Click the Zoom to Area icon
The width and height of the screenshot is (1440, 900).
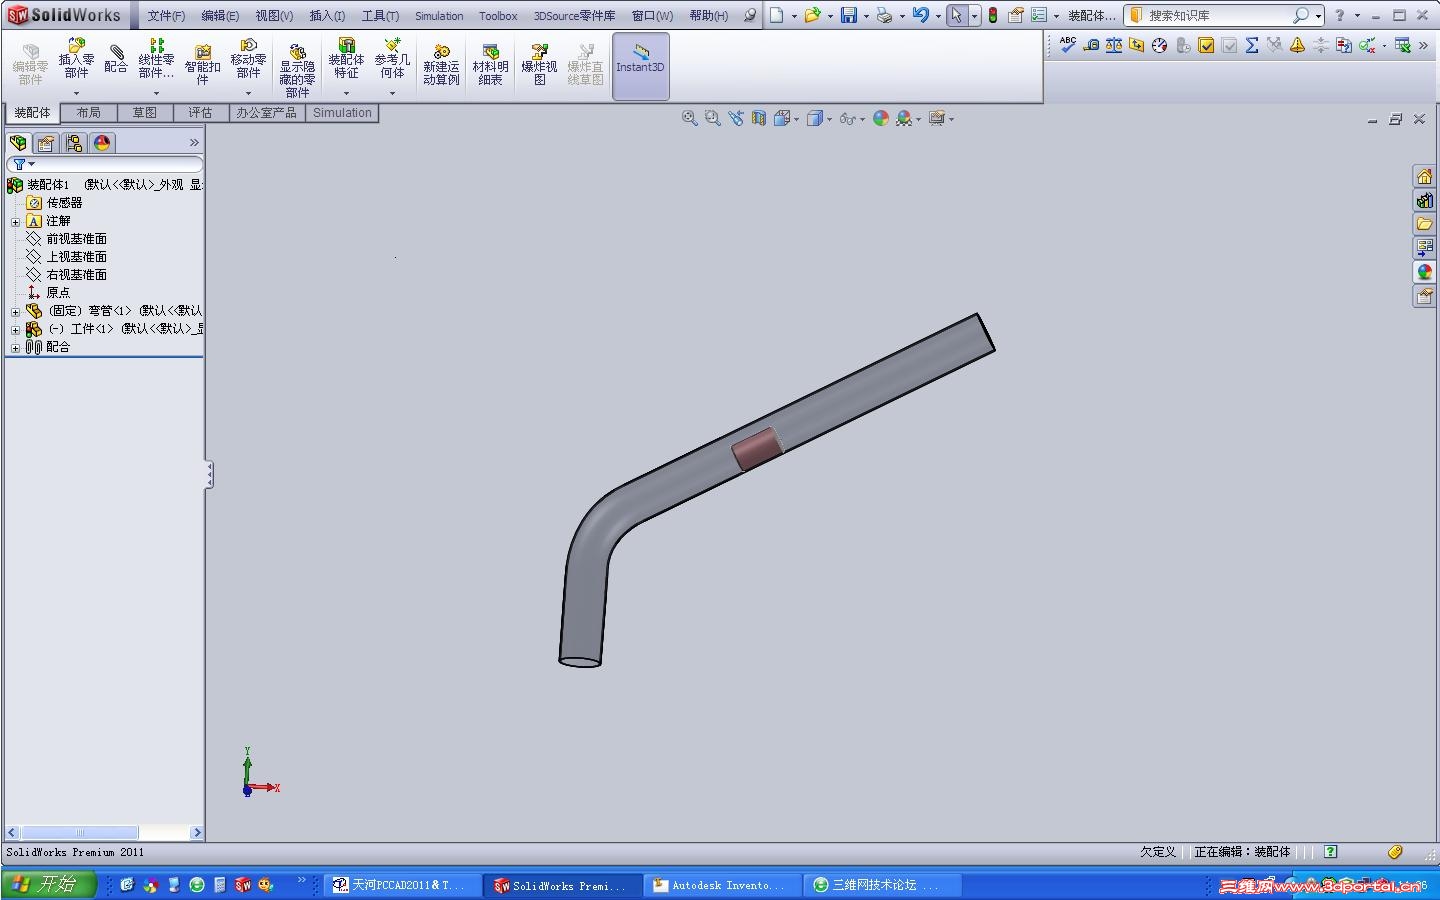(x=712, y=118)
